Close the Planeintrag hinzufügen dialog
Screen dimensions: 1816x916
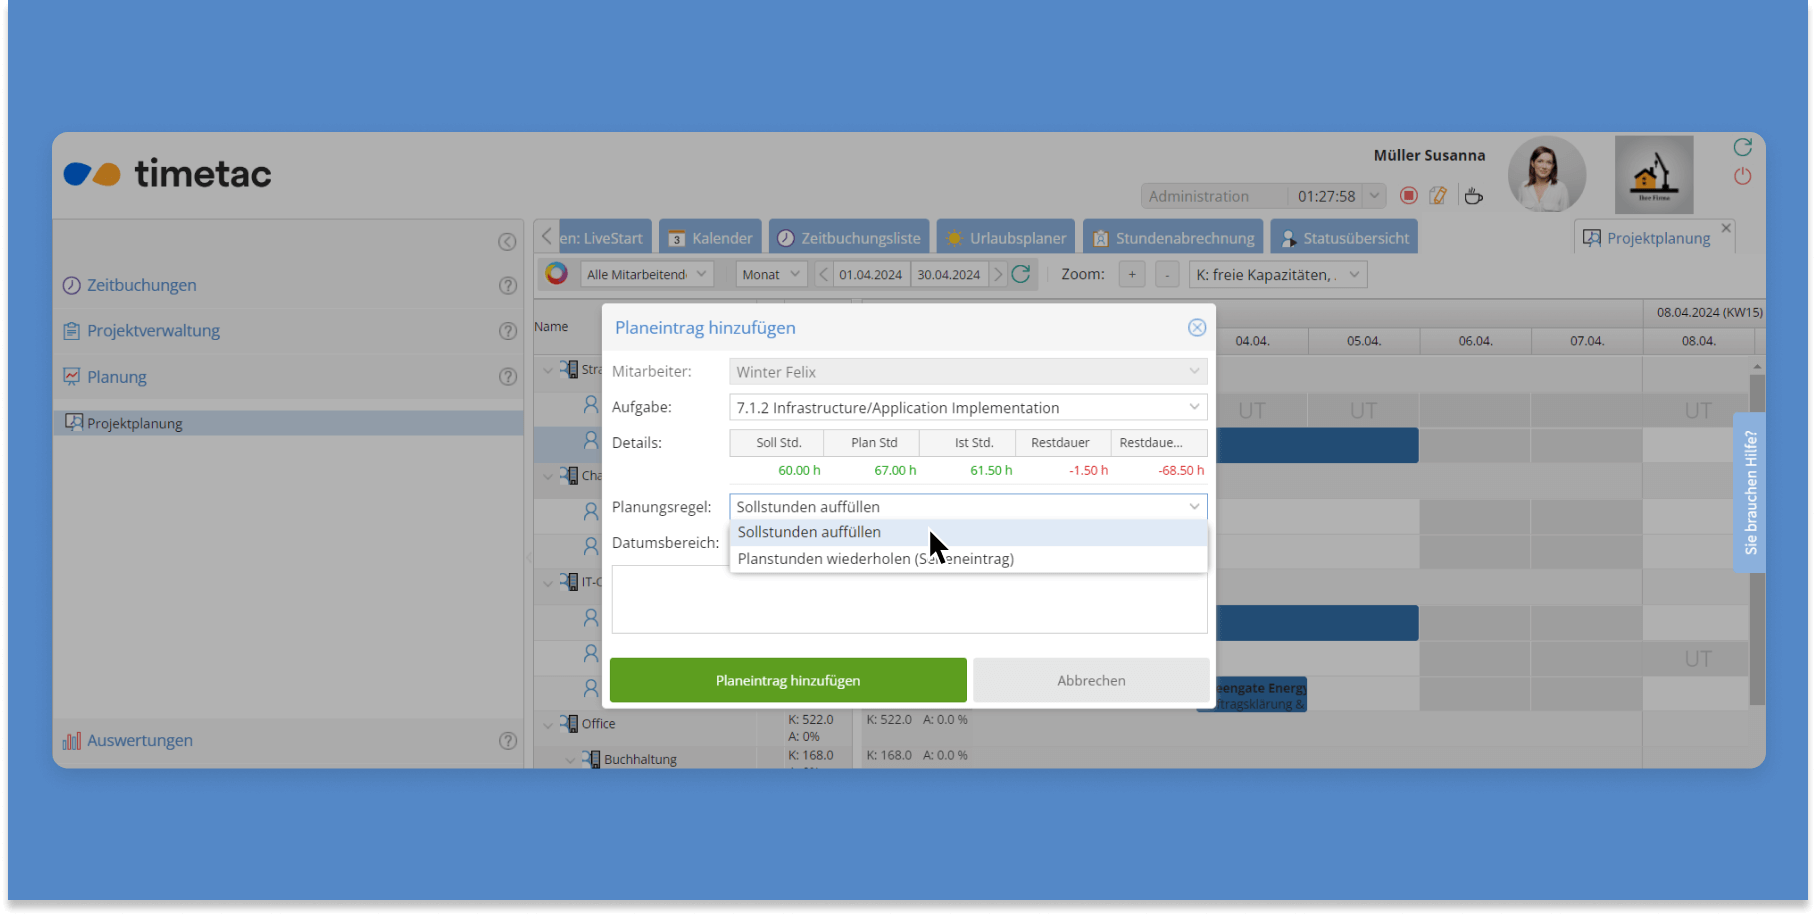point(1196,328)
